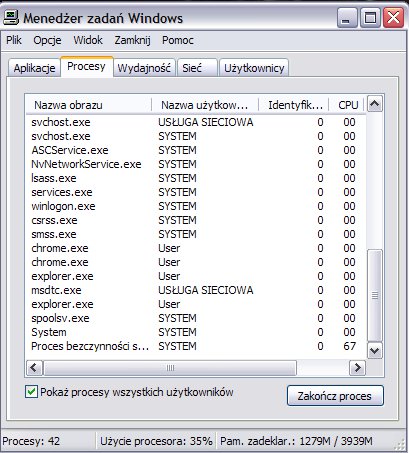The image size is (409, 453).
Task: Click the Zakończ proces button
Action: (335, 396)
